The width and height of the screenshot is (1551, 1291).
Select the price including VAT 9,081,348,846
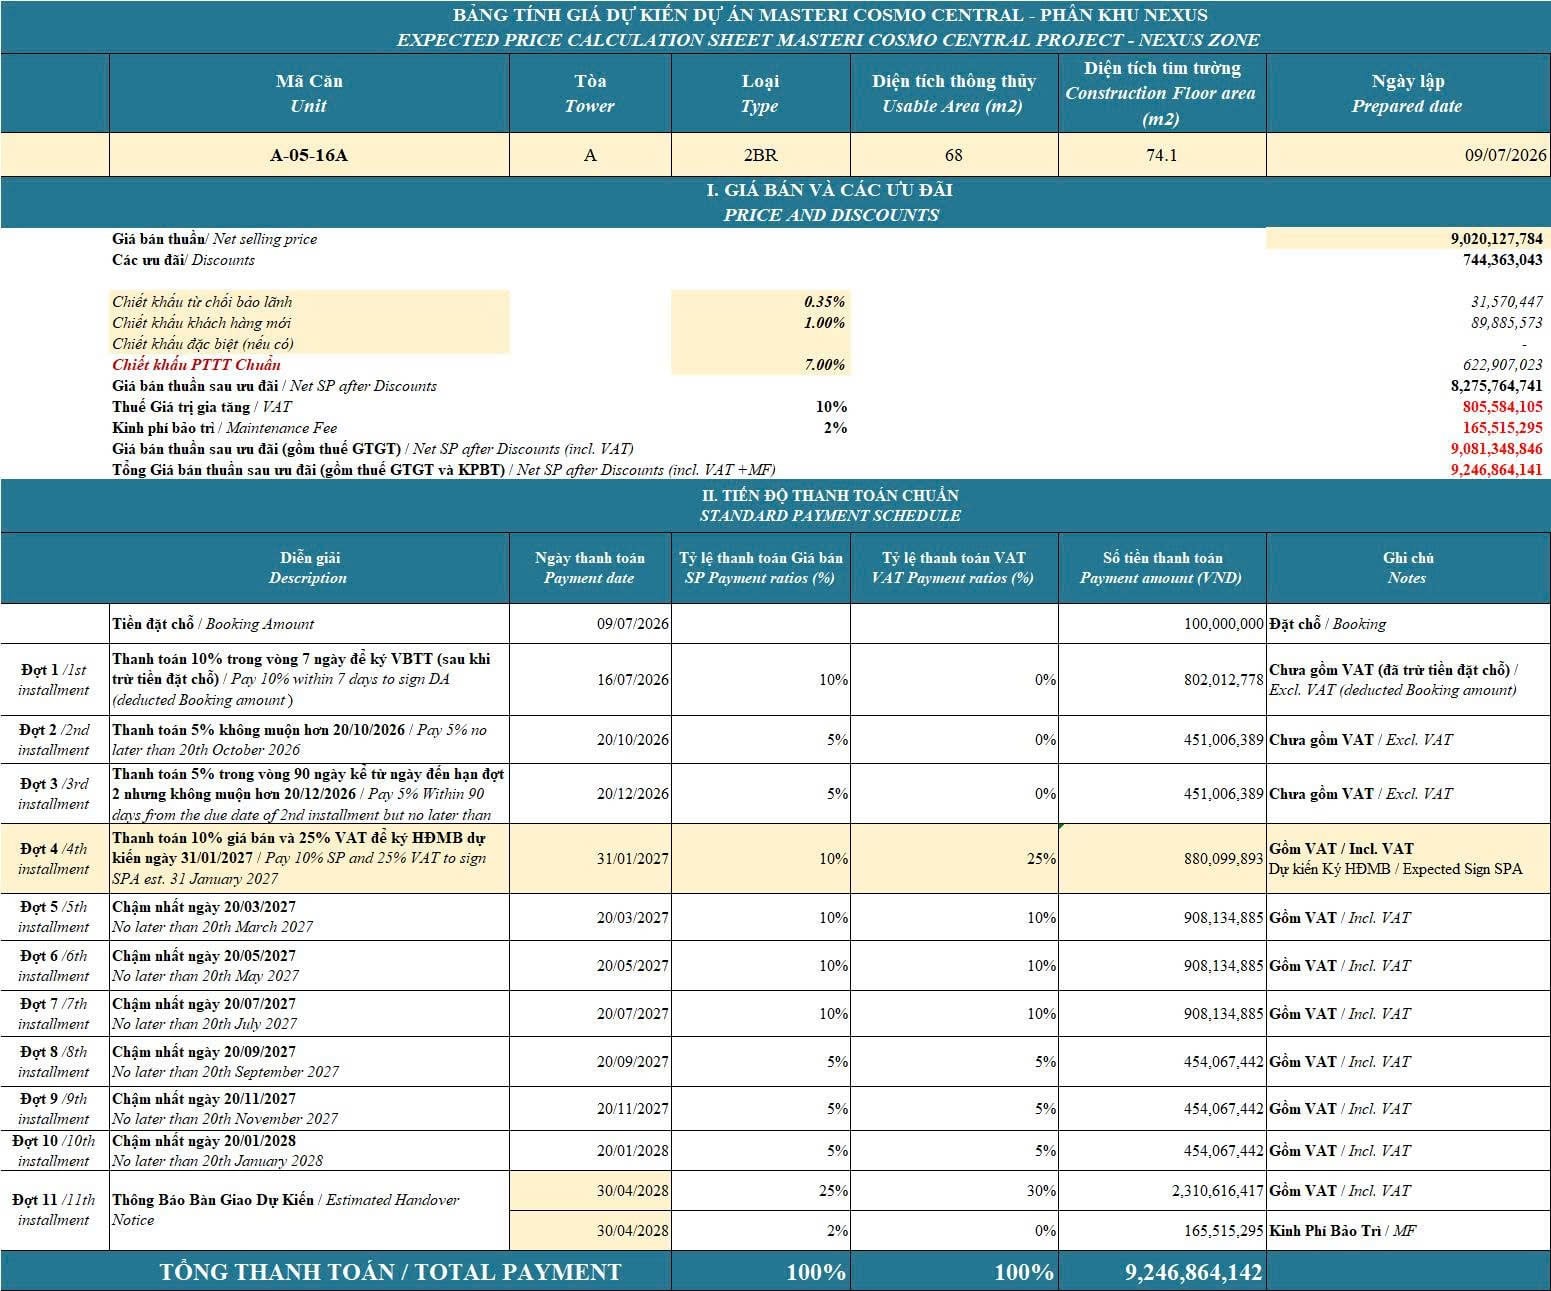pyautogui.click(x=1497, y=449)
